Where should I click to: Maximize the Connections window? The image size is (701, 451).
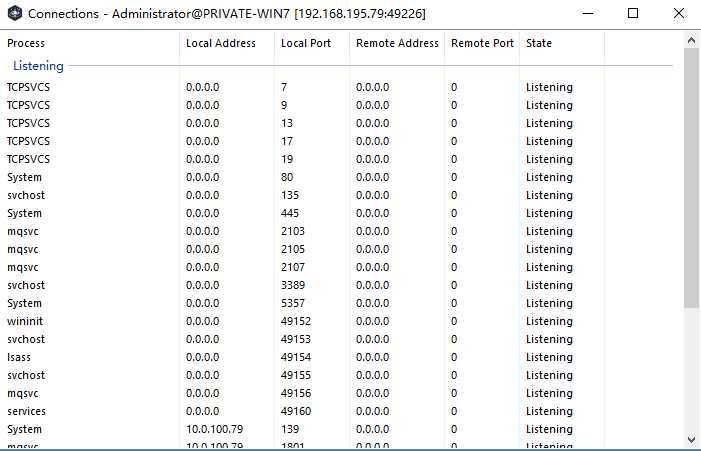pyautogui.click(x=633, y=13)
